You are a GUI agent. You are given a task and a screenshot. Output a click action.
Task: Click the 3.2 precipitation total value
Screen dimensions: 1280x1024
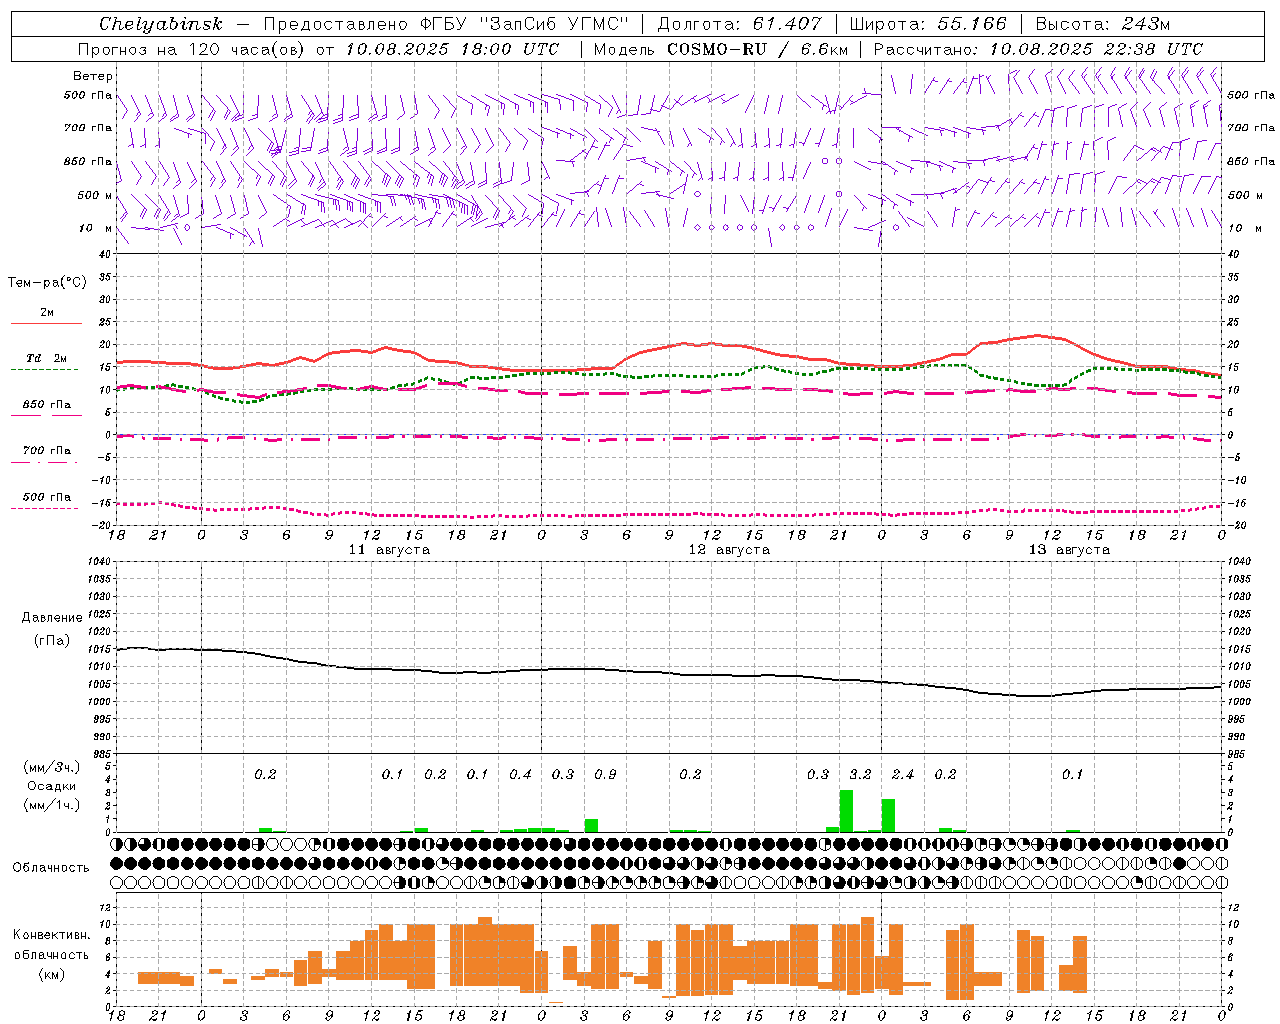(x=860, y=775)
